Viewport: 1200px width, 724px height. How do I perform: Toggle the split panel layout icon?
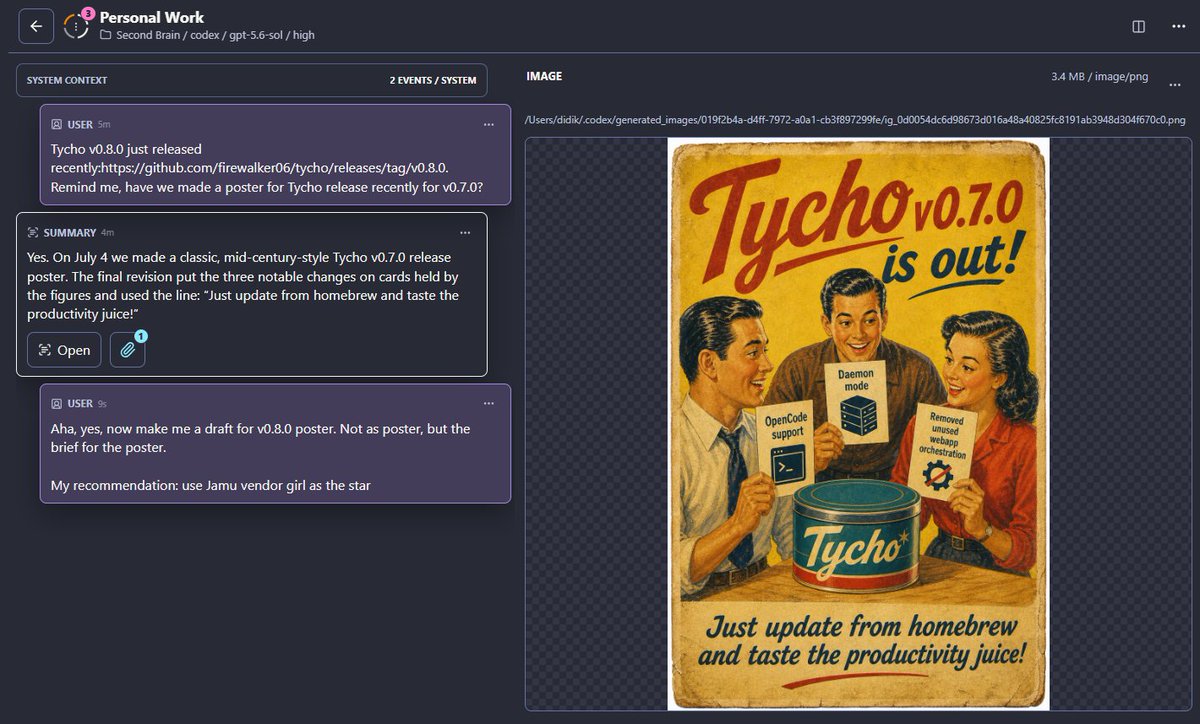click(x=1138, y=26)
